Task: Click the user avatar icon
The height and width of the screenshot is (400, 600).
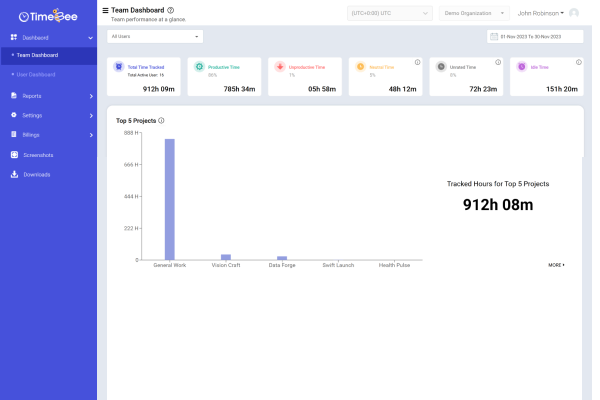Action: (574, 13)
